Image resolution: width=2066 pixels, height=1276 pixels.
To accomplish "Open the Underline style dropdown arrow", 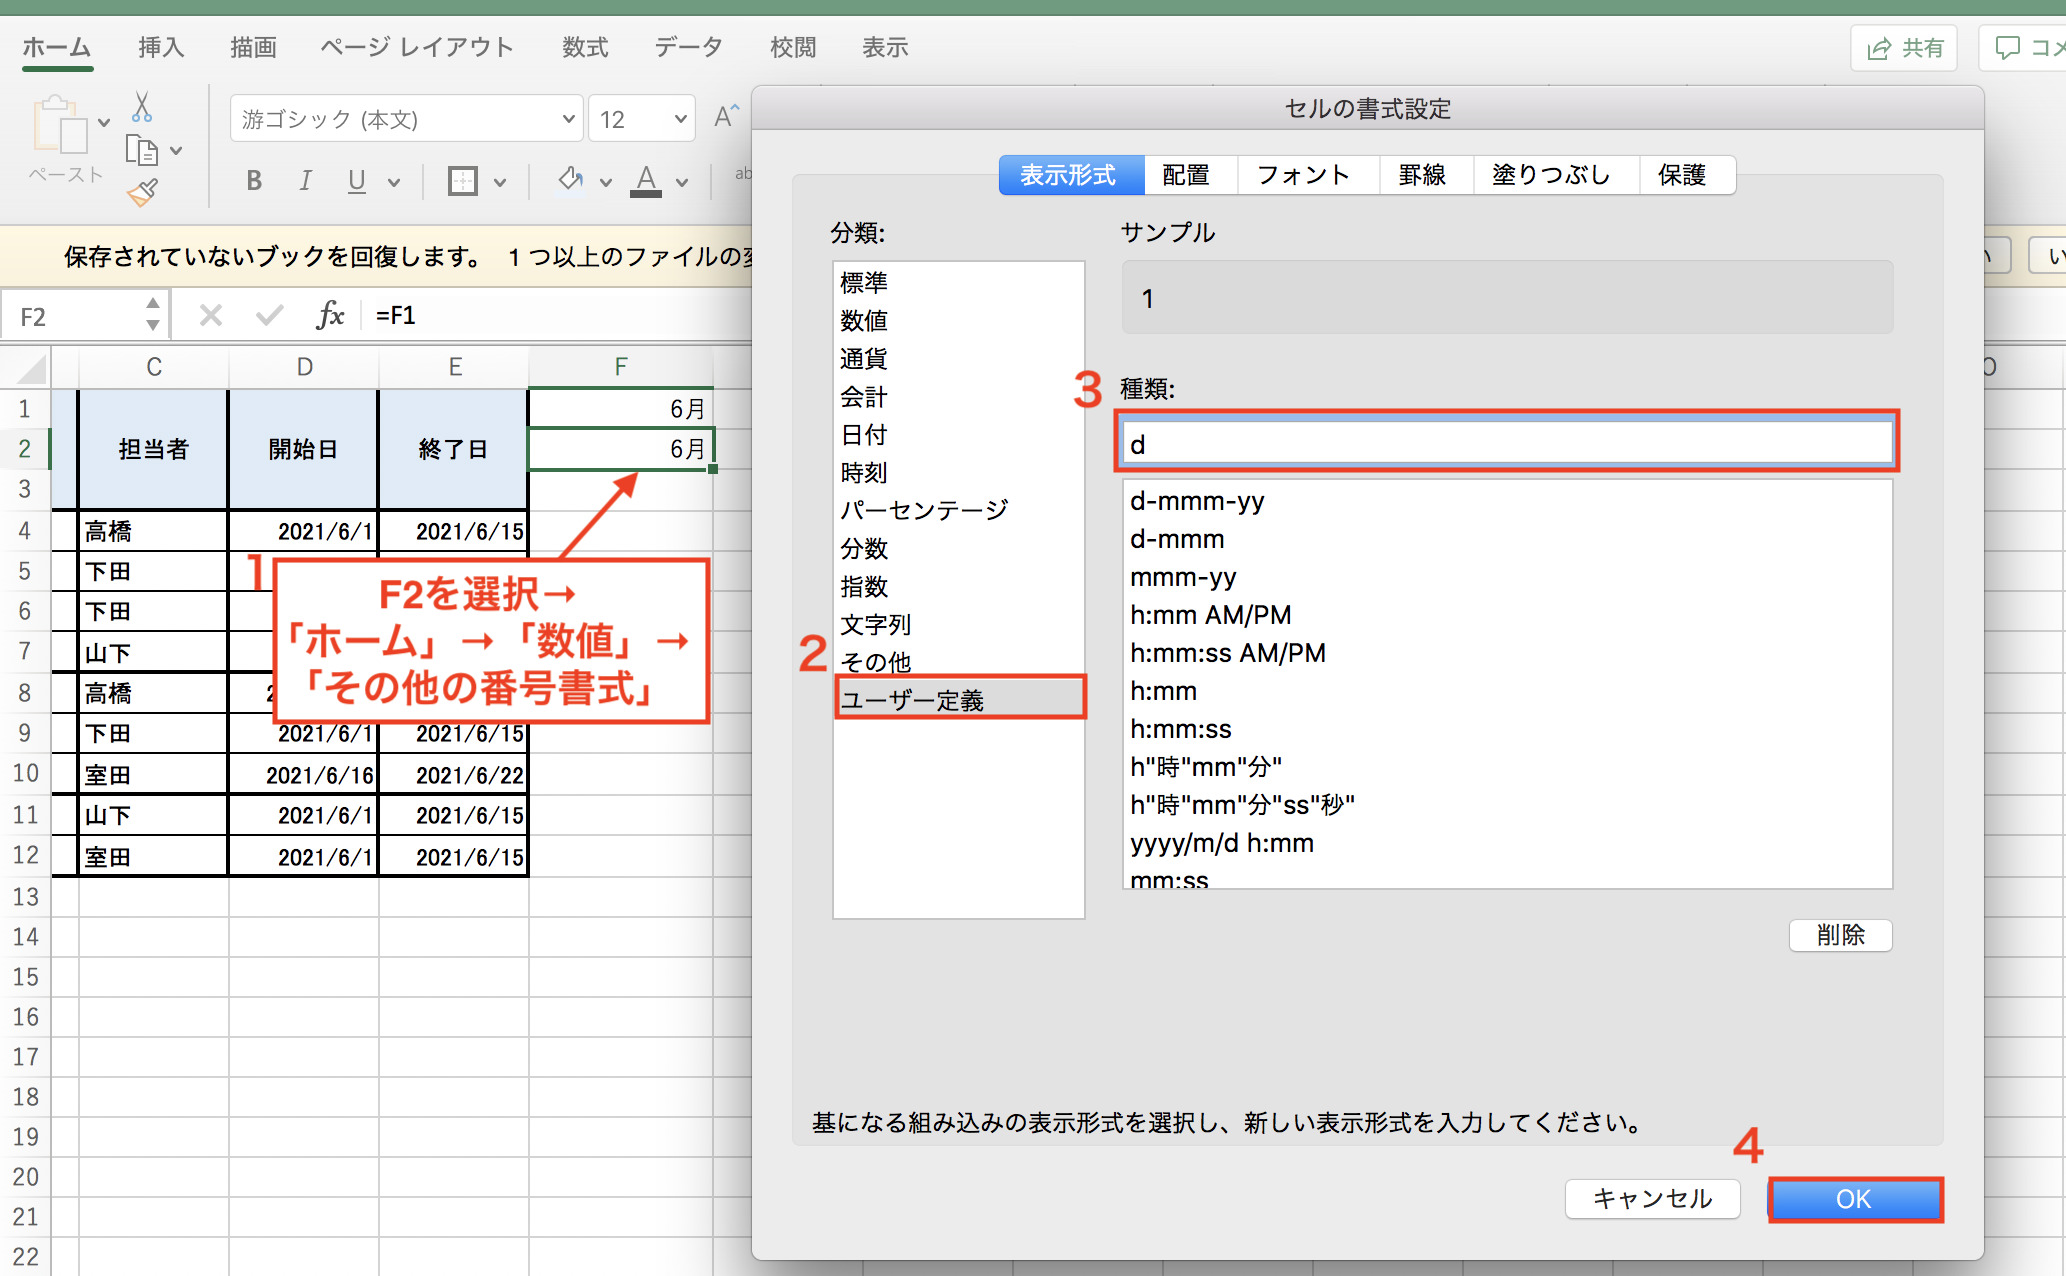I will (394, 182).
